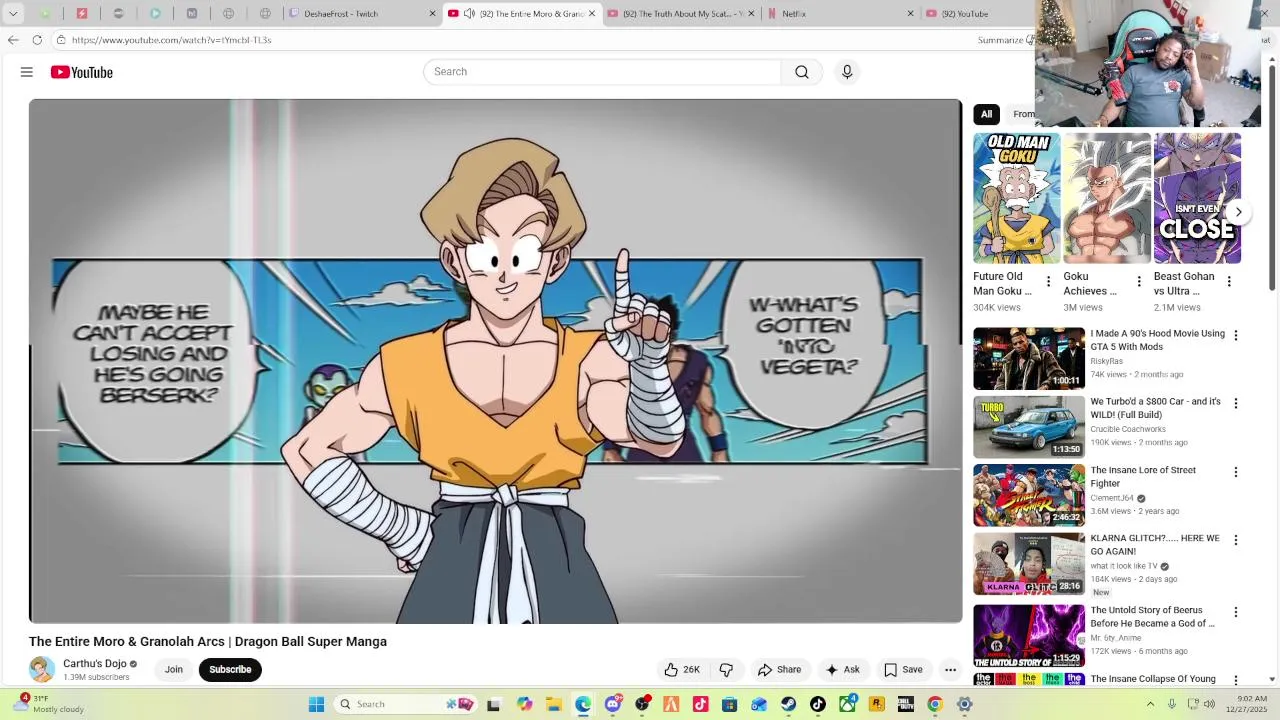
Task: Open 90's Hood Movie GTA 5 video
Action: click(1029, 358)
